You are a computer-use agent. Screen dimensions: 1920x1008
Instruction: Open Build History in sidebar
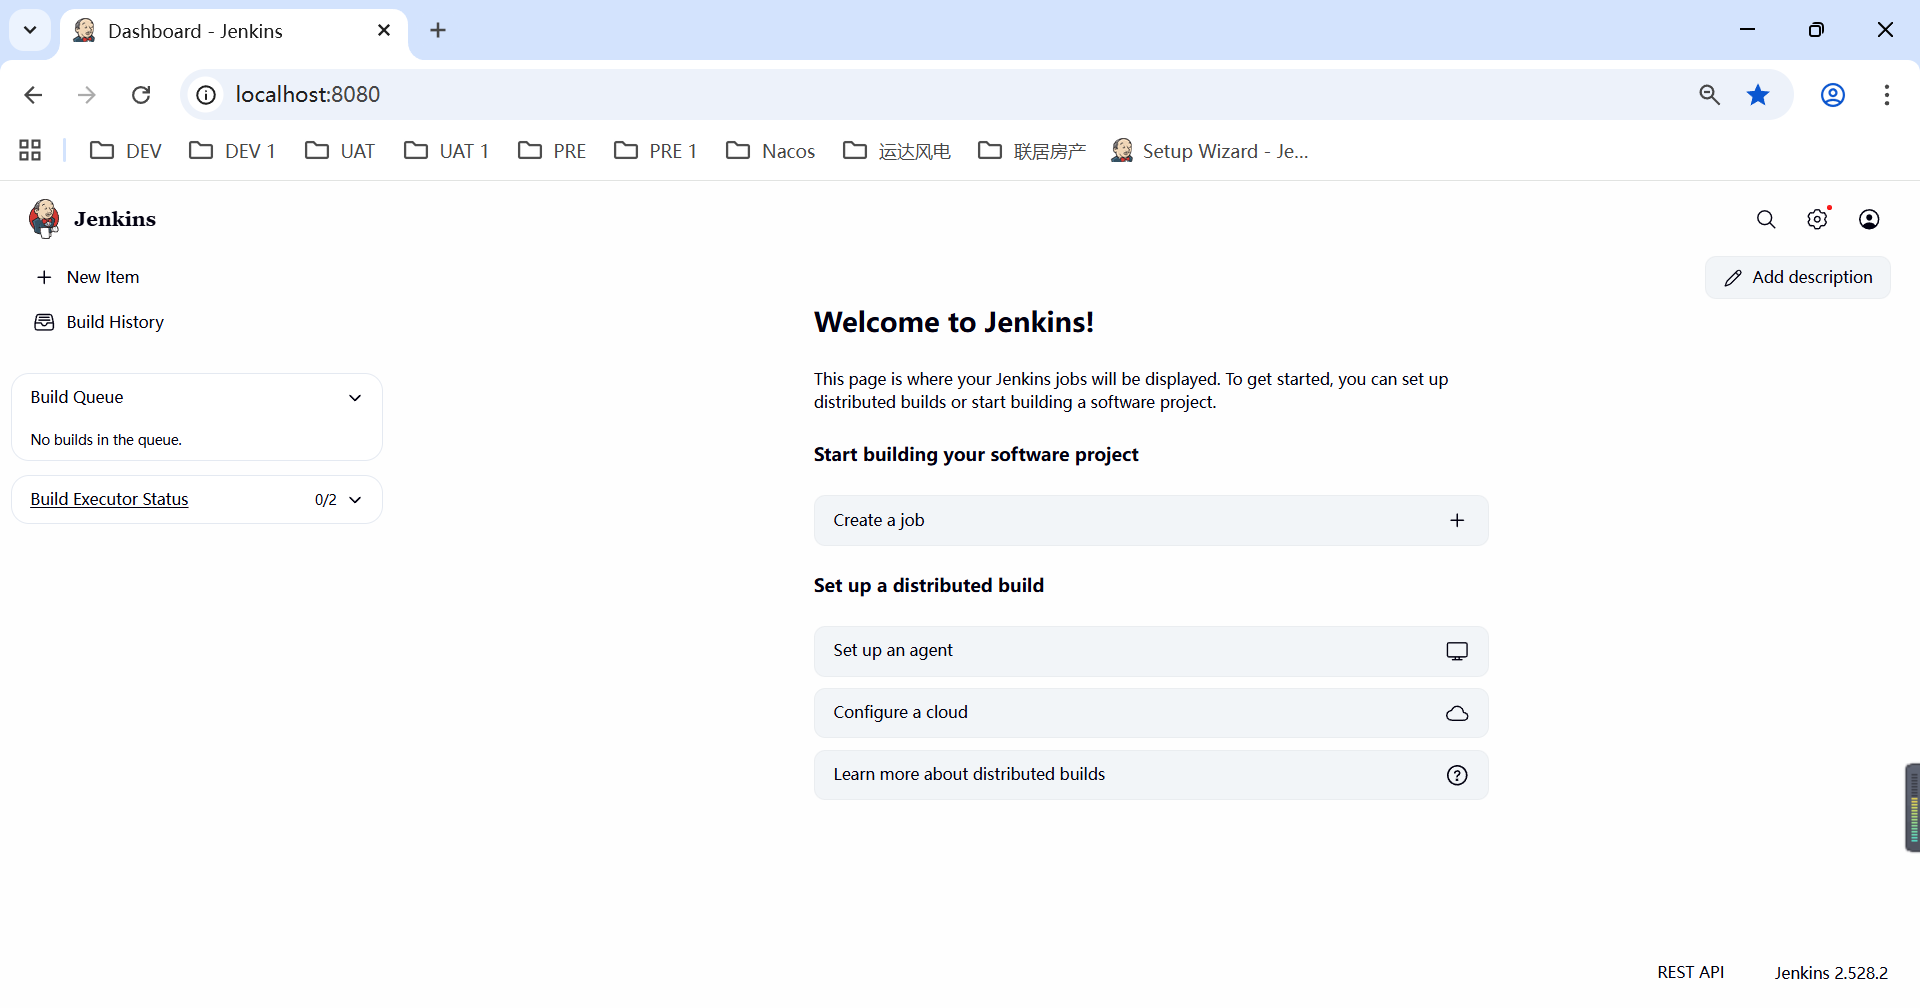click(x=100, y=322)
